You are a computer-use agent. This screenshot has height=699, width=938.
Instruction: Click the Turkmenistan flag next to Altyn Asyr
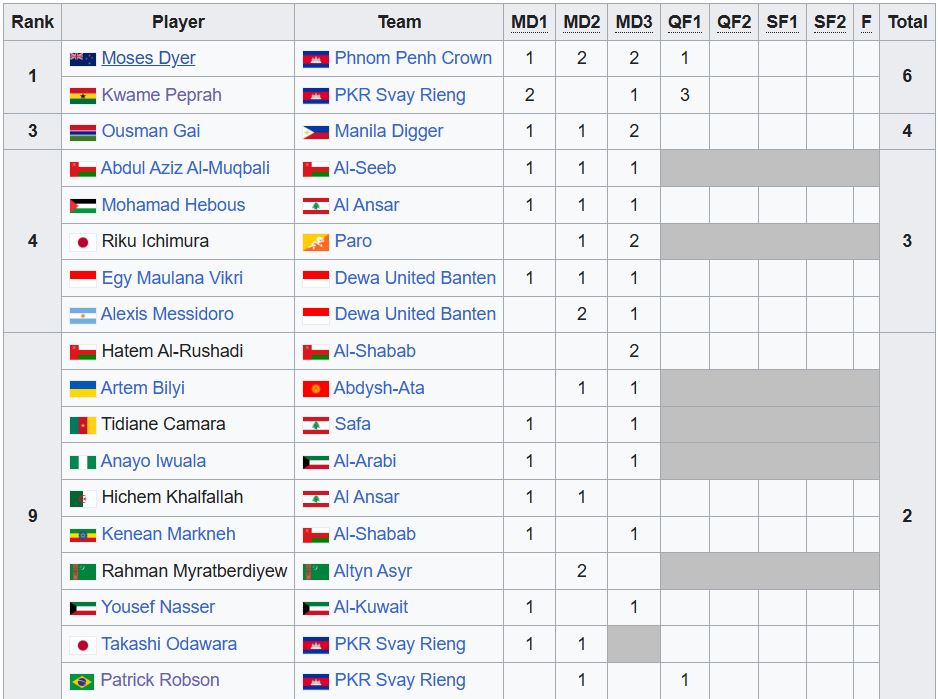click(315, 571)
